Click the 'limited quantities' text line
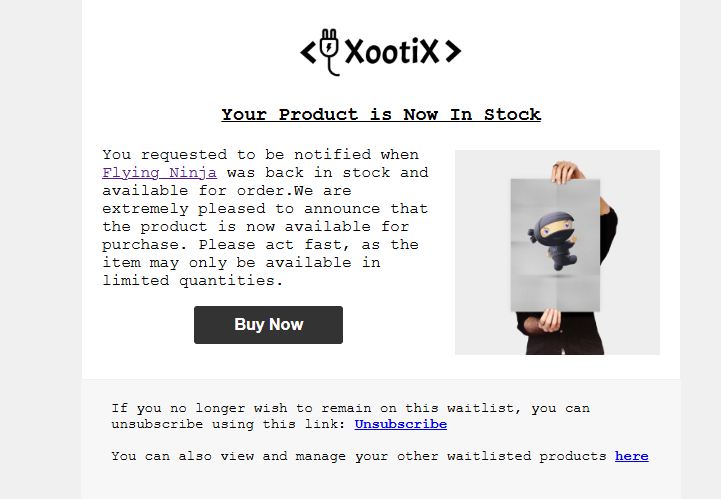721x499 pixels. (192, 281)
